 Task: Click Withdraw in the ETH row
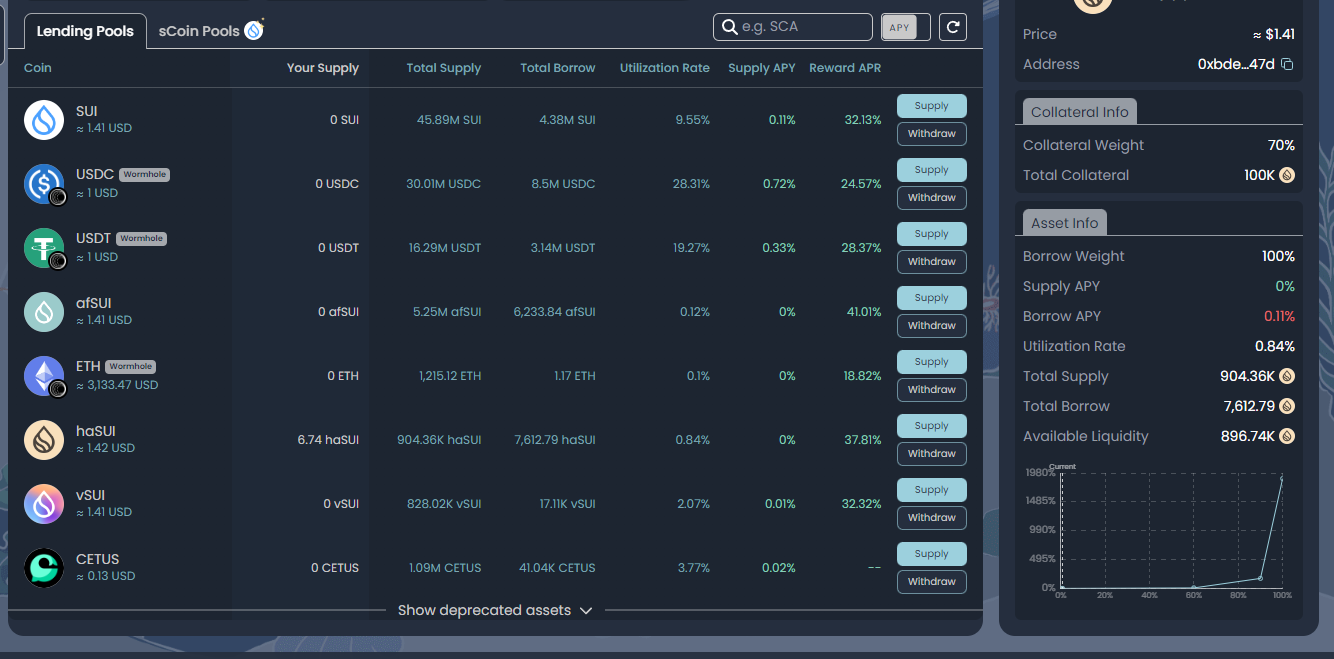click(932, 390)
